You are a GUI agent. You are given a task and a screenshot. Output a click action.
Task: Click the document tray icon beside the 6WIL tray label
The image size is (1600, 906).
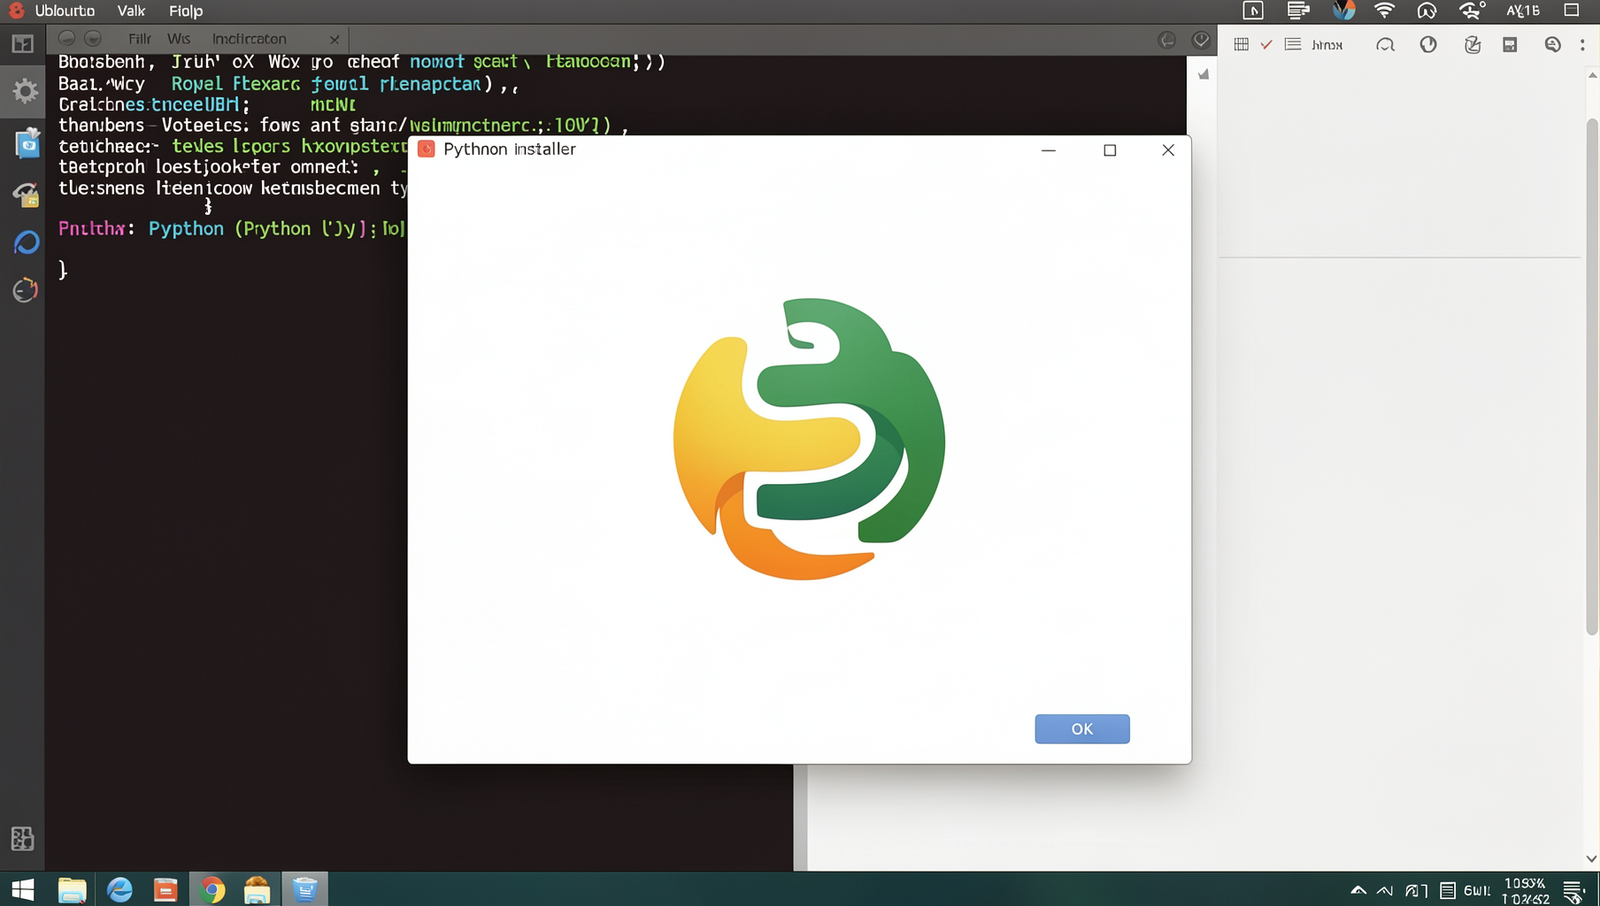tap(1447, 890)
